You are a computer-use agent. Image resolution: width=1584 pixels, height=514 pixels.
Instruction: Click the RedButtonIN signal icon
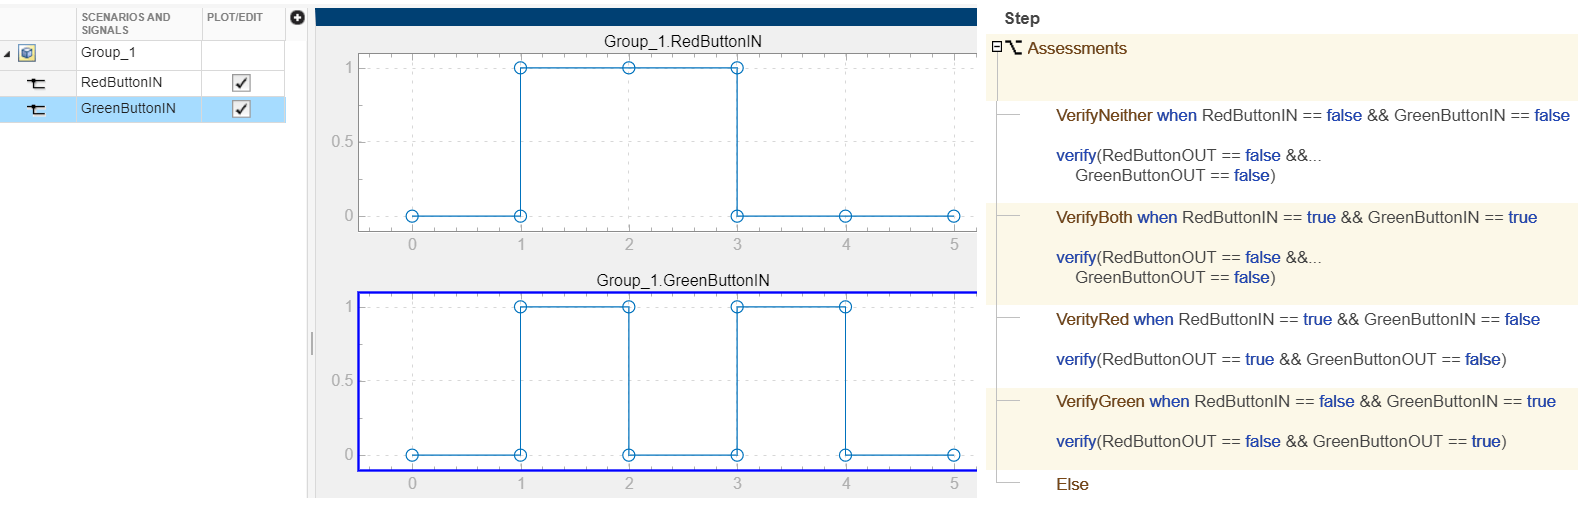point(37,83)
